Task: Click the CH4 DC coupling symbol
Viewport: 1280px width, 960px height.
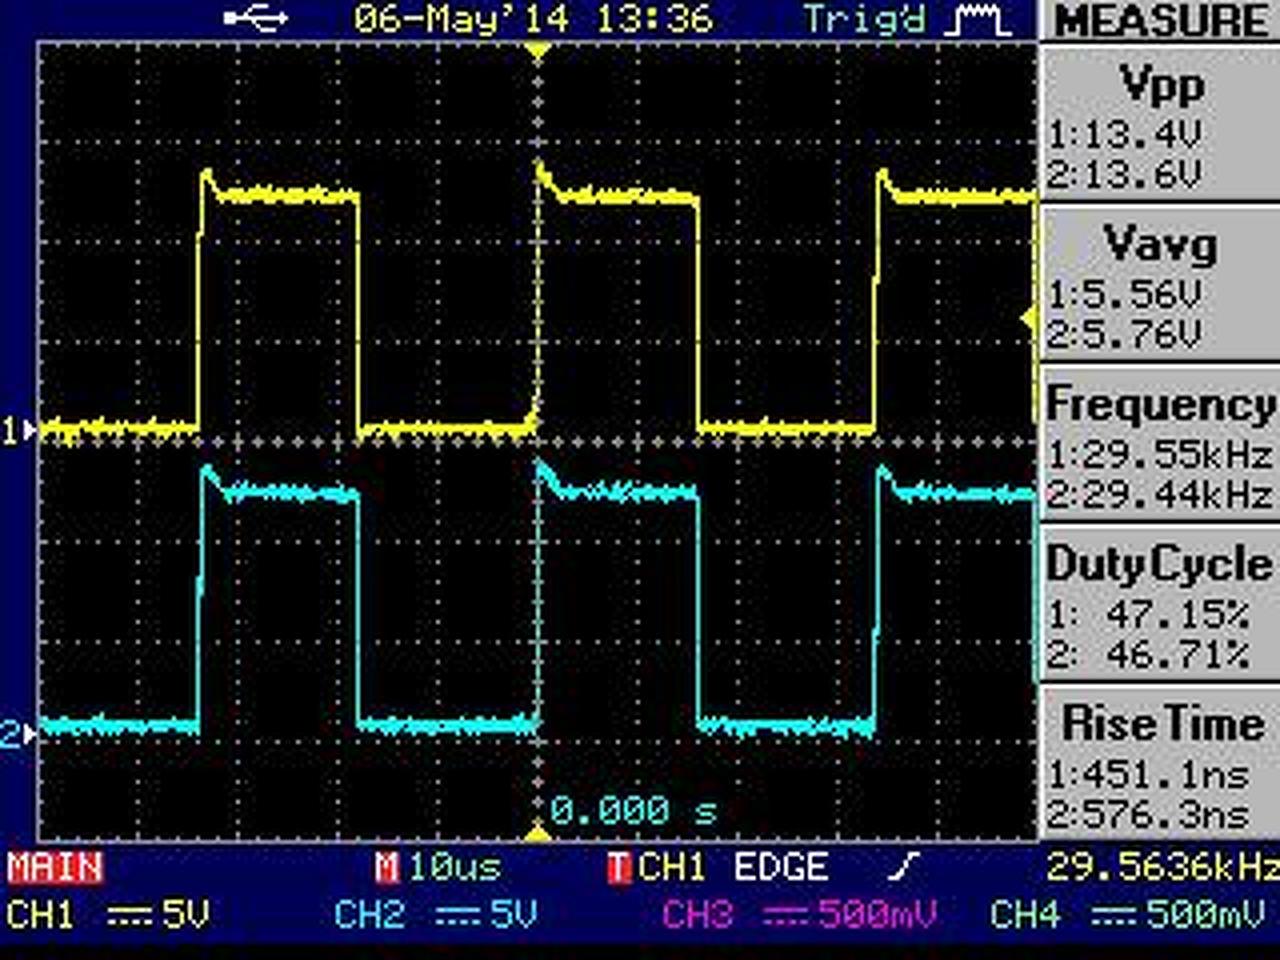Action: (x=1114, y=915)
